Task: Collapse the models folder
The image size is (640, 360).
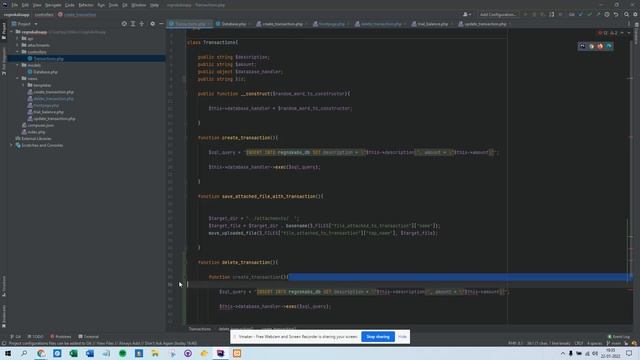Action: click(x=18, y=65)
